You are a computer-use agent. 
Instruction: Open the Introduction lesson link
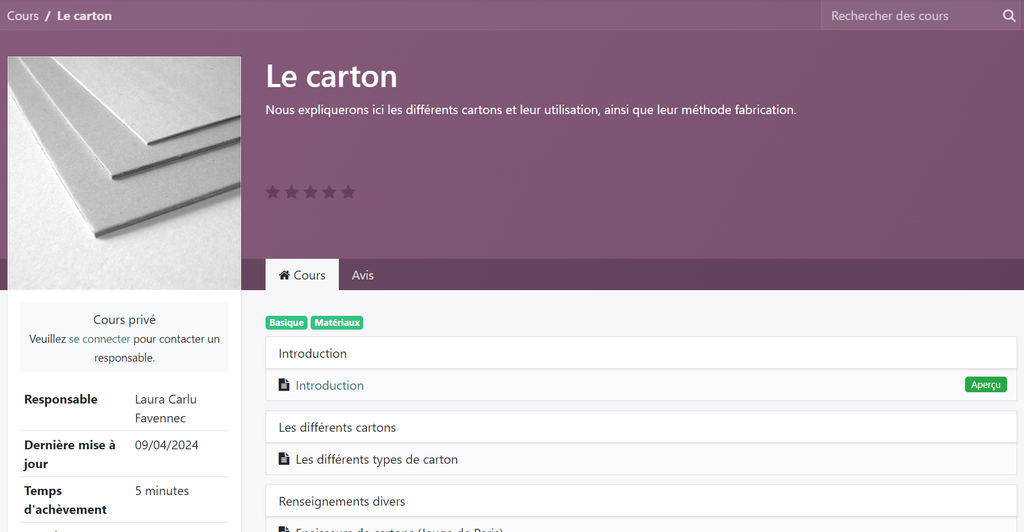(x=329, y=385)
